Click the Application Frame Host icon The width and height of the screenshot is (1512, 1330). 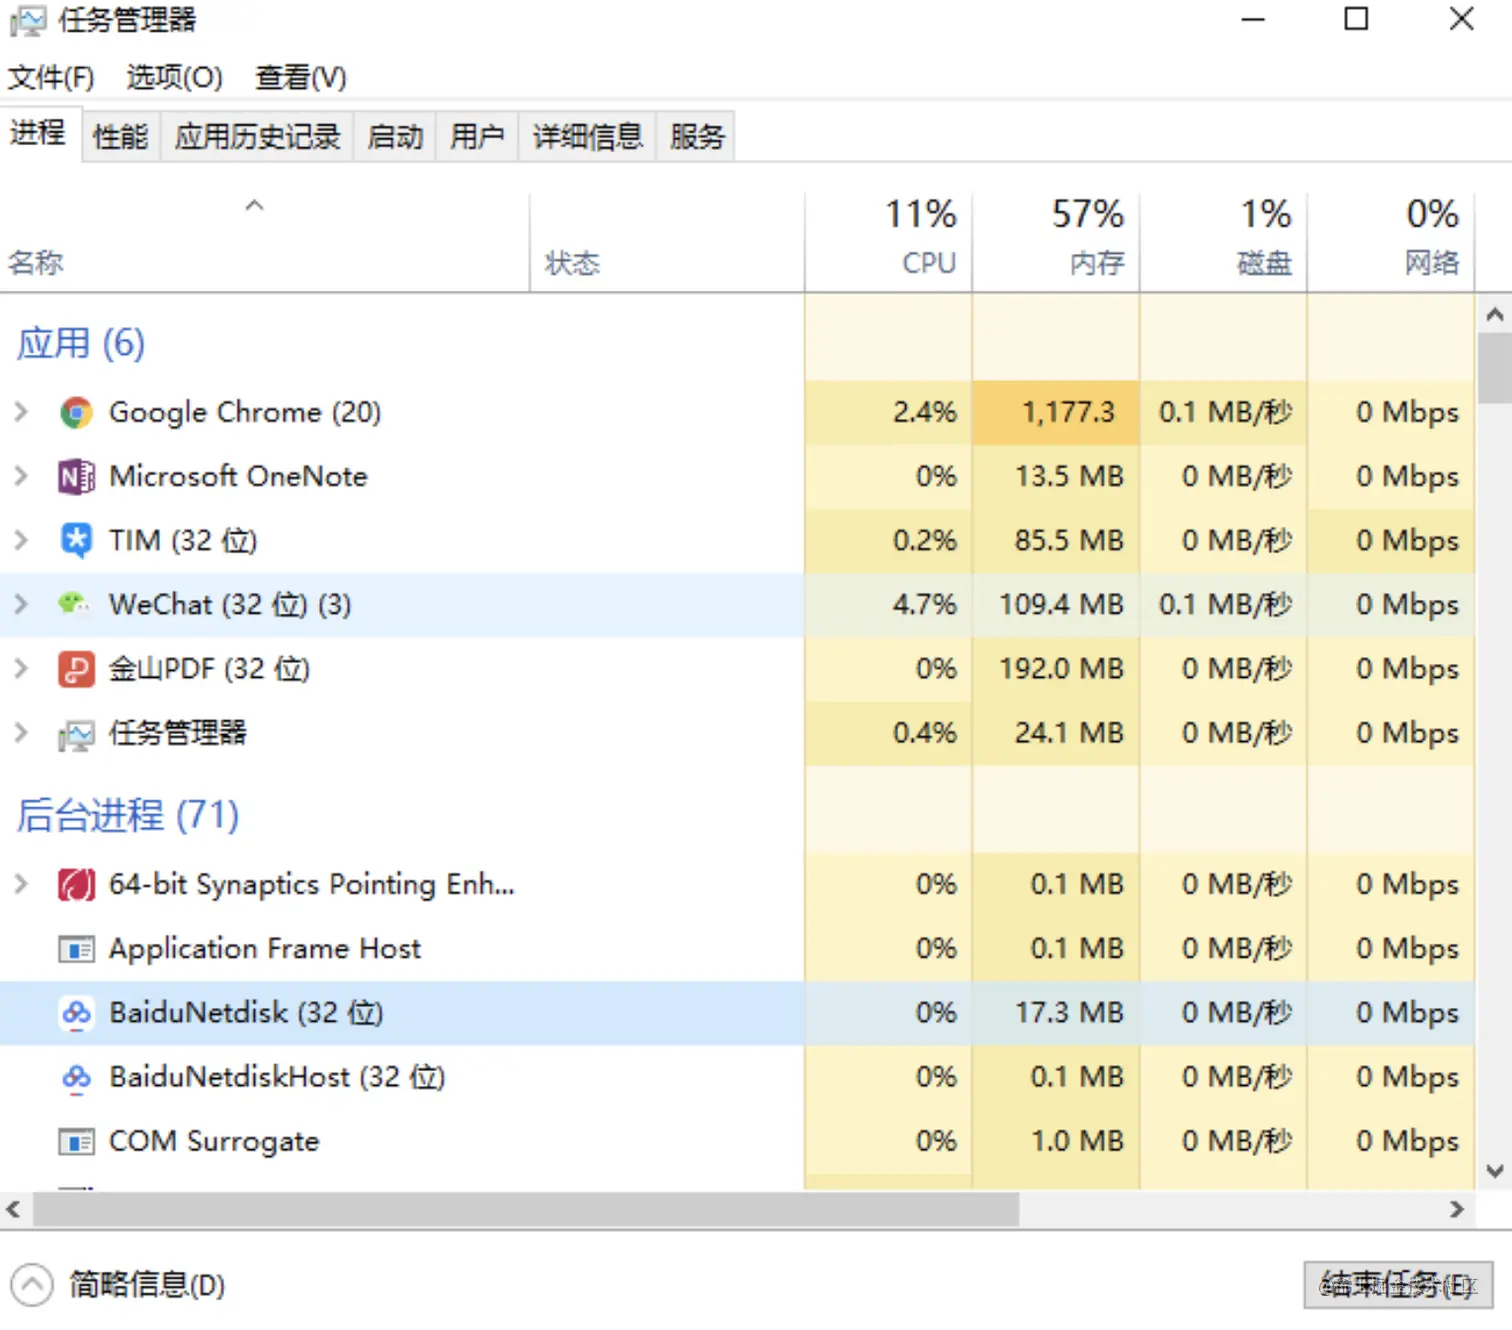click(x=76, y=948)
